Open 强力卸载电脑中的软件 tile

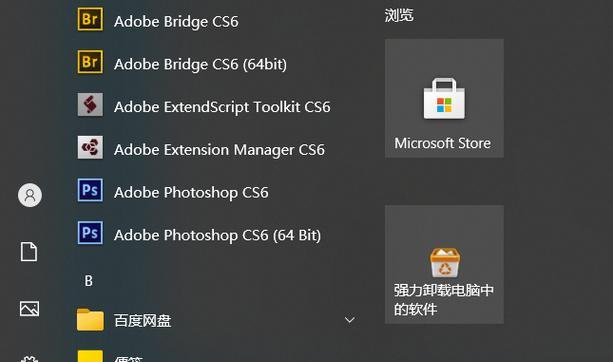[444, 265]
